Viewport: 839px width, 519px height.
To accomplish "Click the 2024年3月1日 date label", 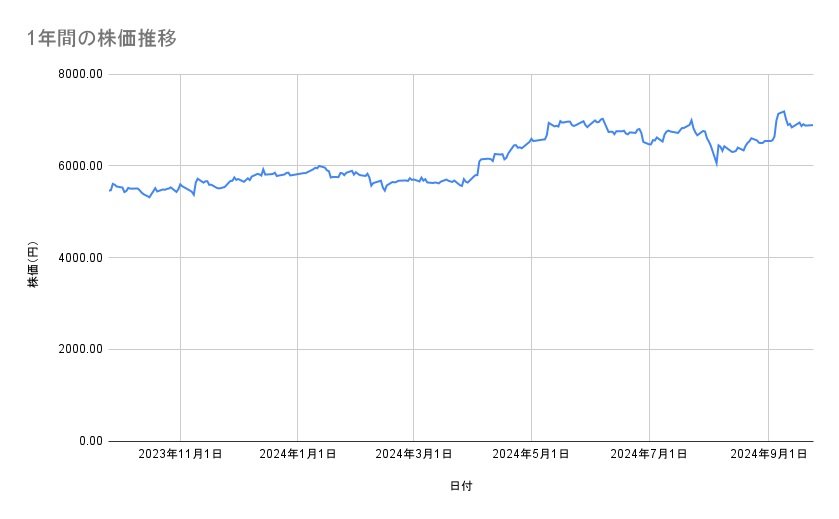I will (x=414, y=454).
